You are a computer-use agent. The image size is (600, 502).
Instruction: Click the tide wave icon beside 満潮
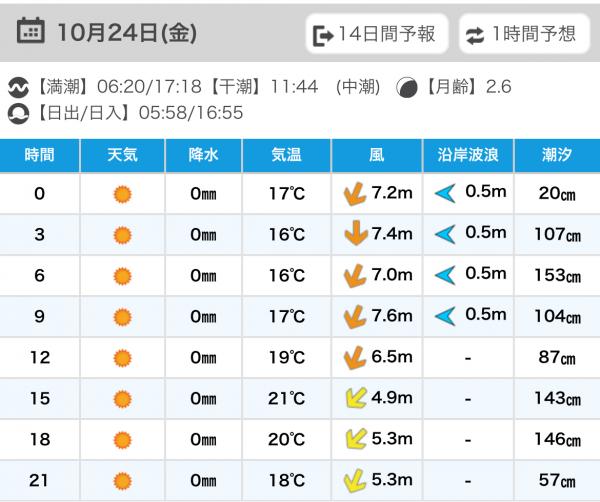point(17,87)
